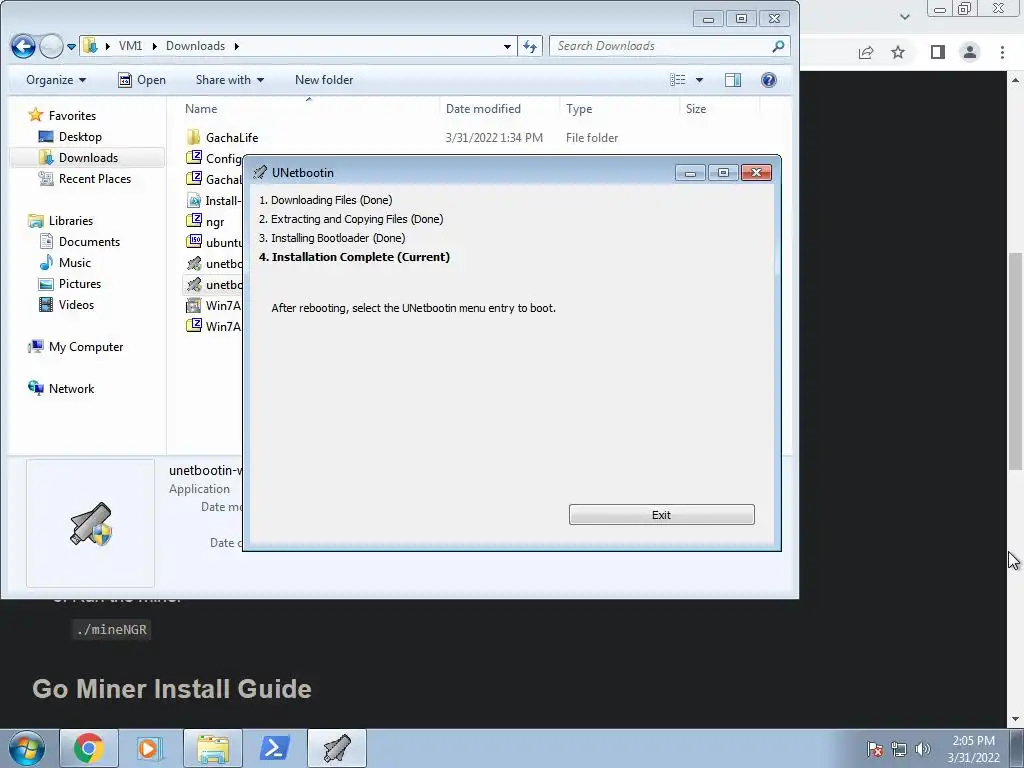This screenshot has width=1024, height=768.
Task: Sort files by Date modified column
Action: point(483,108)
